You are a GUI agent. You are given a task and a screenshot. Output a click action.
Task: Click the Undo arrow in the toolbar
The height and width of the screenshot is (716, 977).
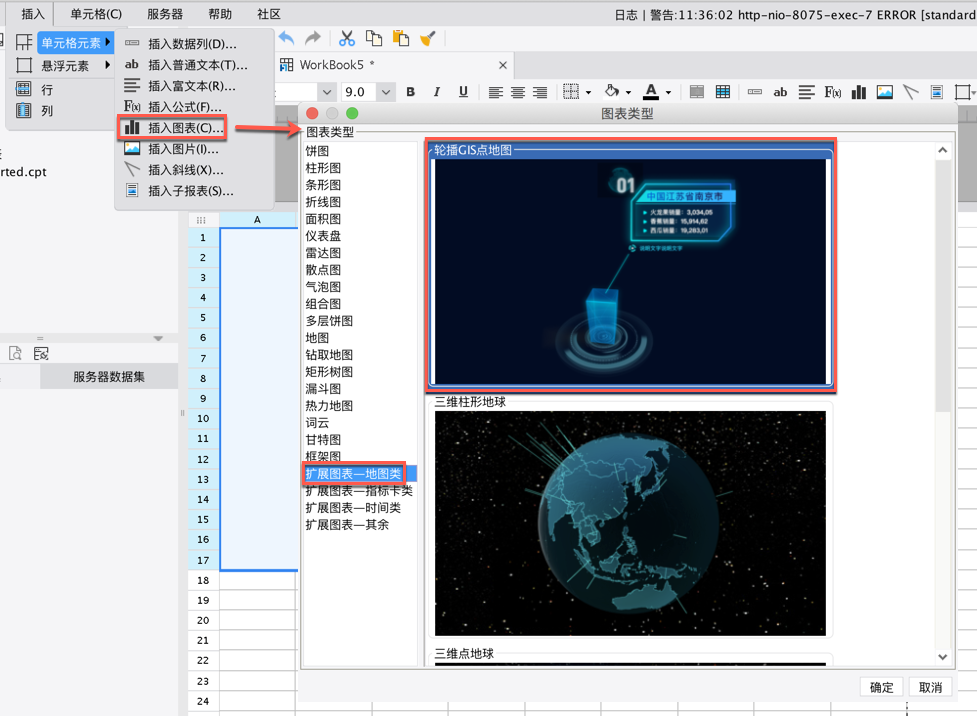tap(287, 38)
